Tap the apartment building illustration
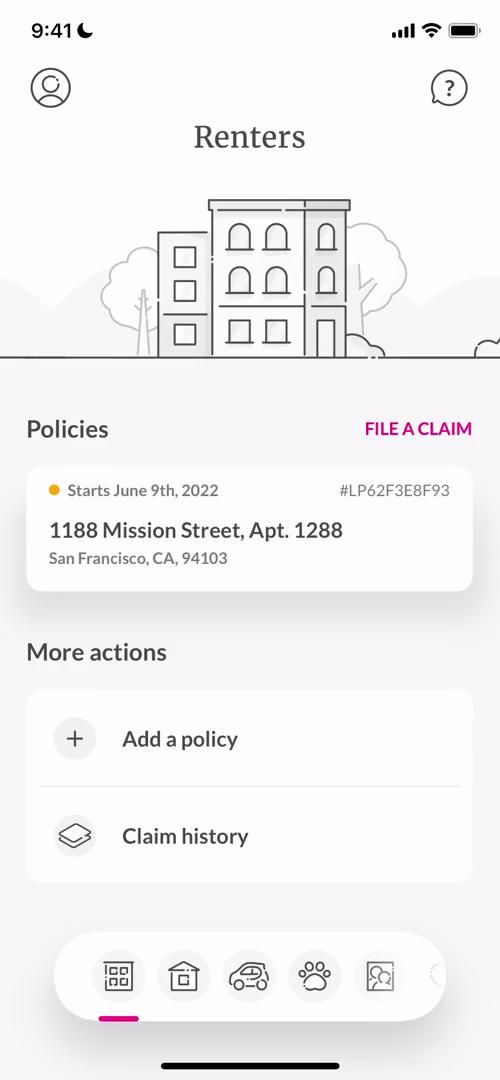This screenshot has width=500, height=1080. 255,278
